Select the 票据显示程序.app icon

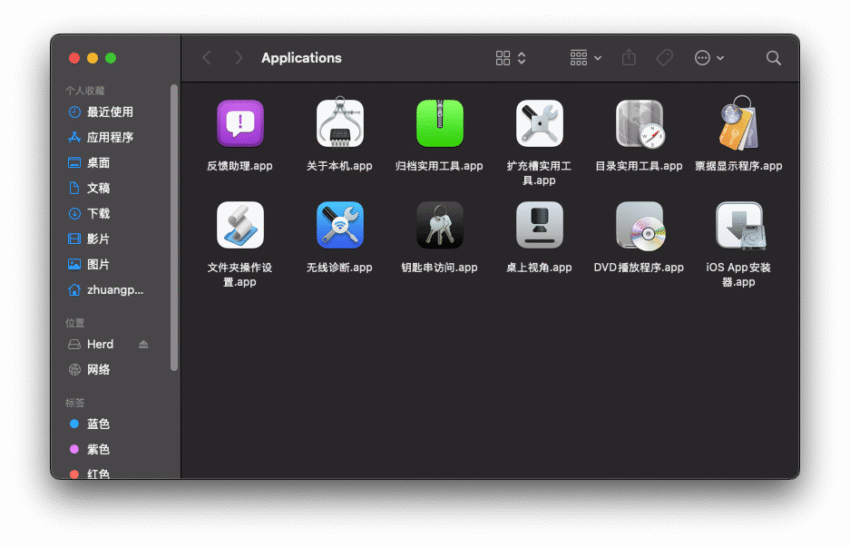coord(739,123)
